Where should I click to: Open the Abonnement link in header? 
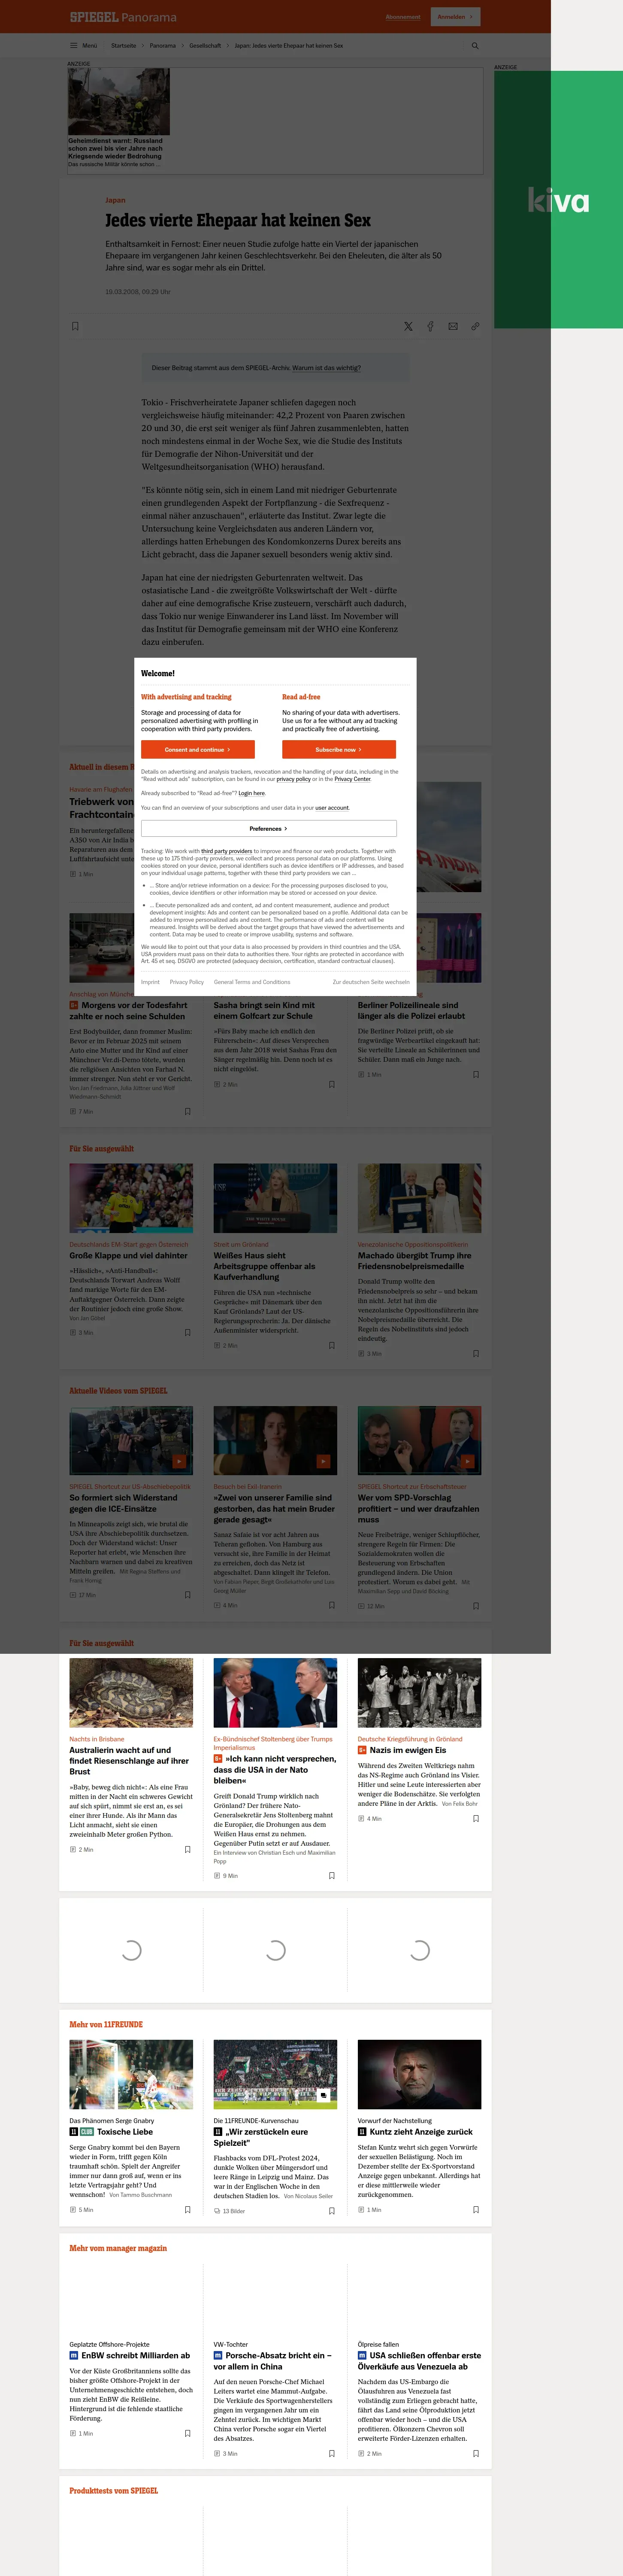coord(403,17)
